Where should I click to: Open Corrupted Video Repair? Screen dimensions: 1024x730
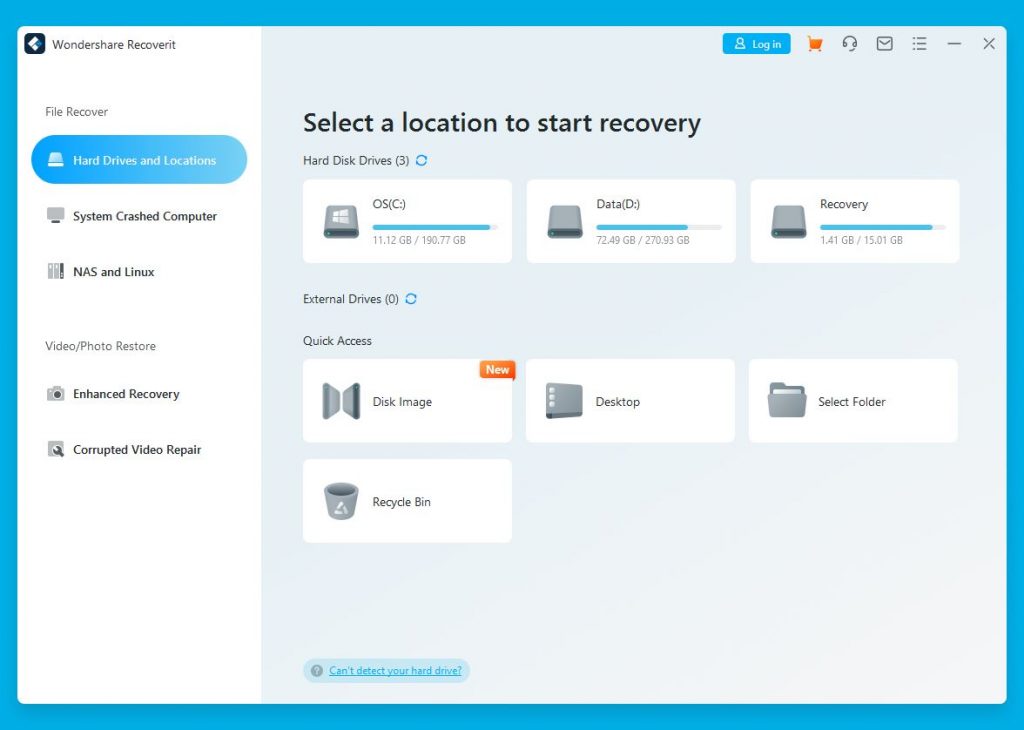click(134, 449)
